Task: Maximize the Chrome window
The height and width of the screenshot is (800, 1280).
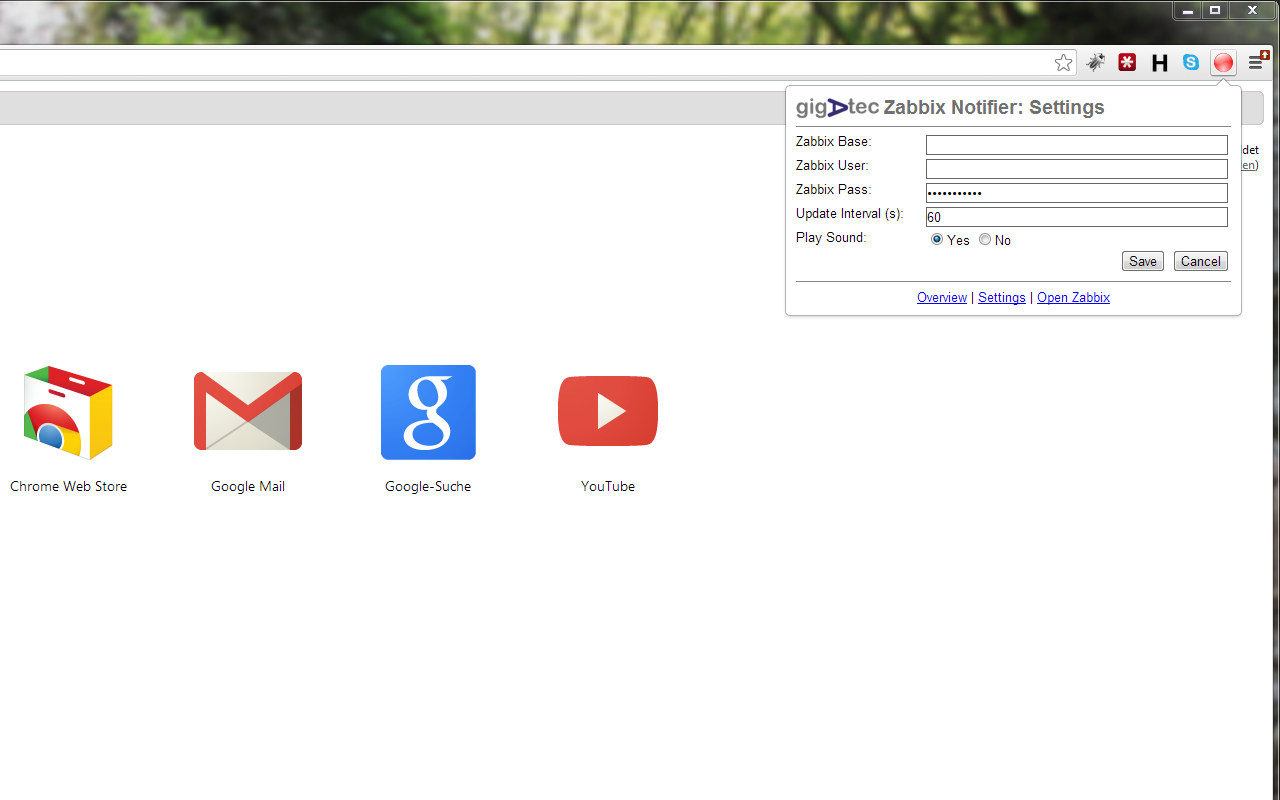Action: tap(1215, 10)
